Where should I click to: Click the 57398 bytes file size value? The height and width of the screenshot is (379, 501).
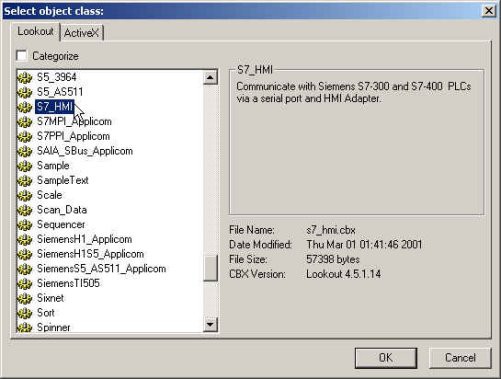point(333,259)
